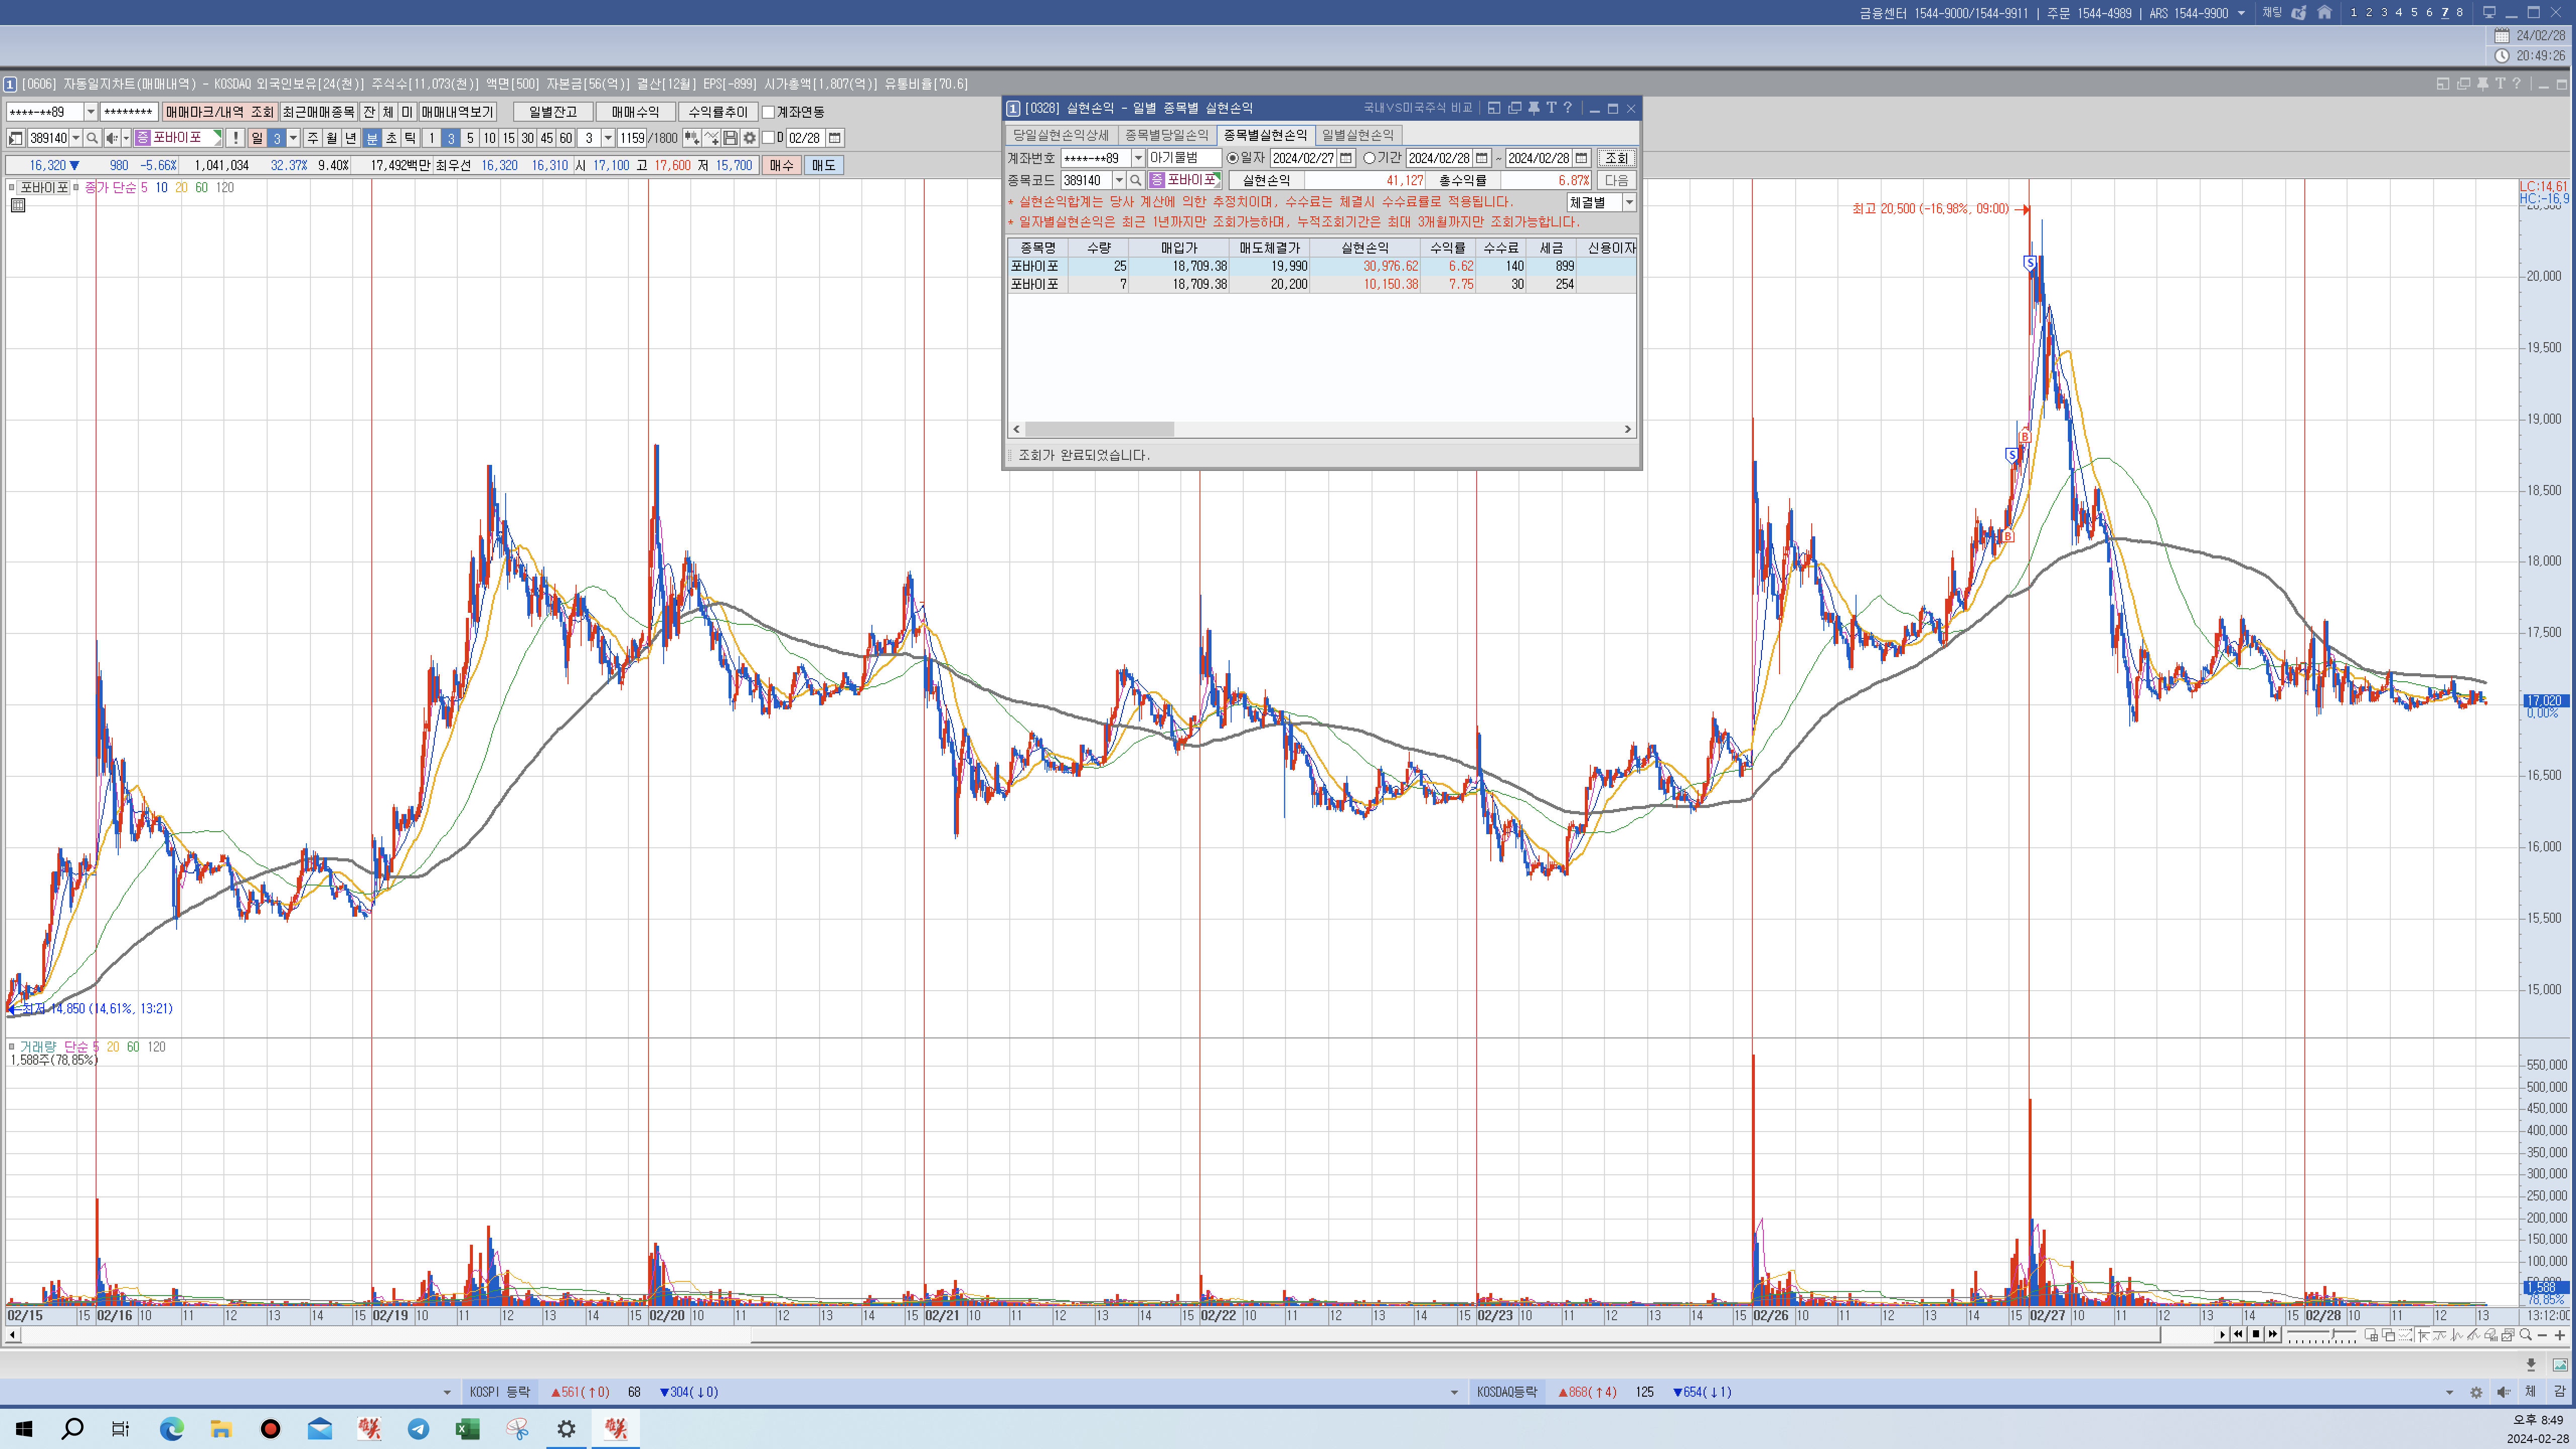Click the crosshair cursor tool icon

(2423, 1335)
